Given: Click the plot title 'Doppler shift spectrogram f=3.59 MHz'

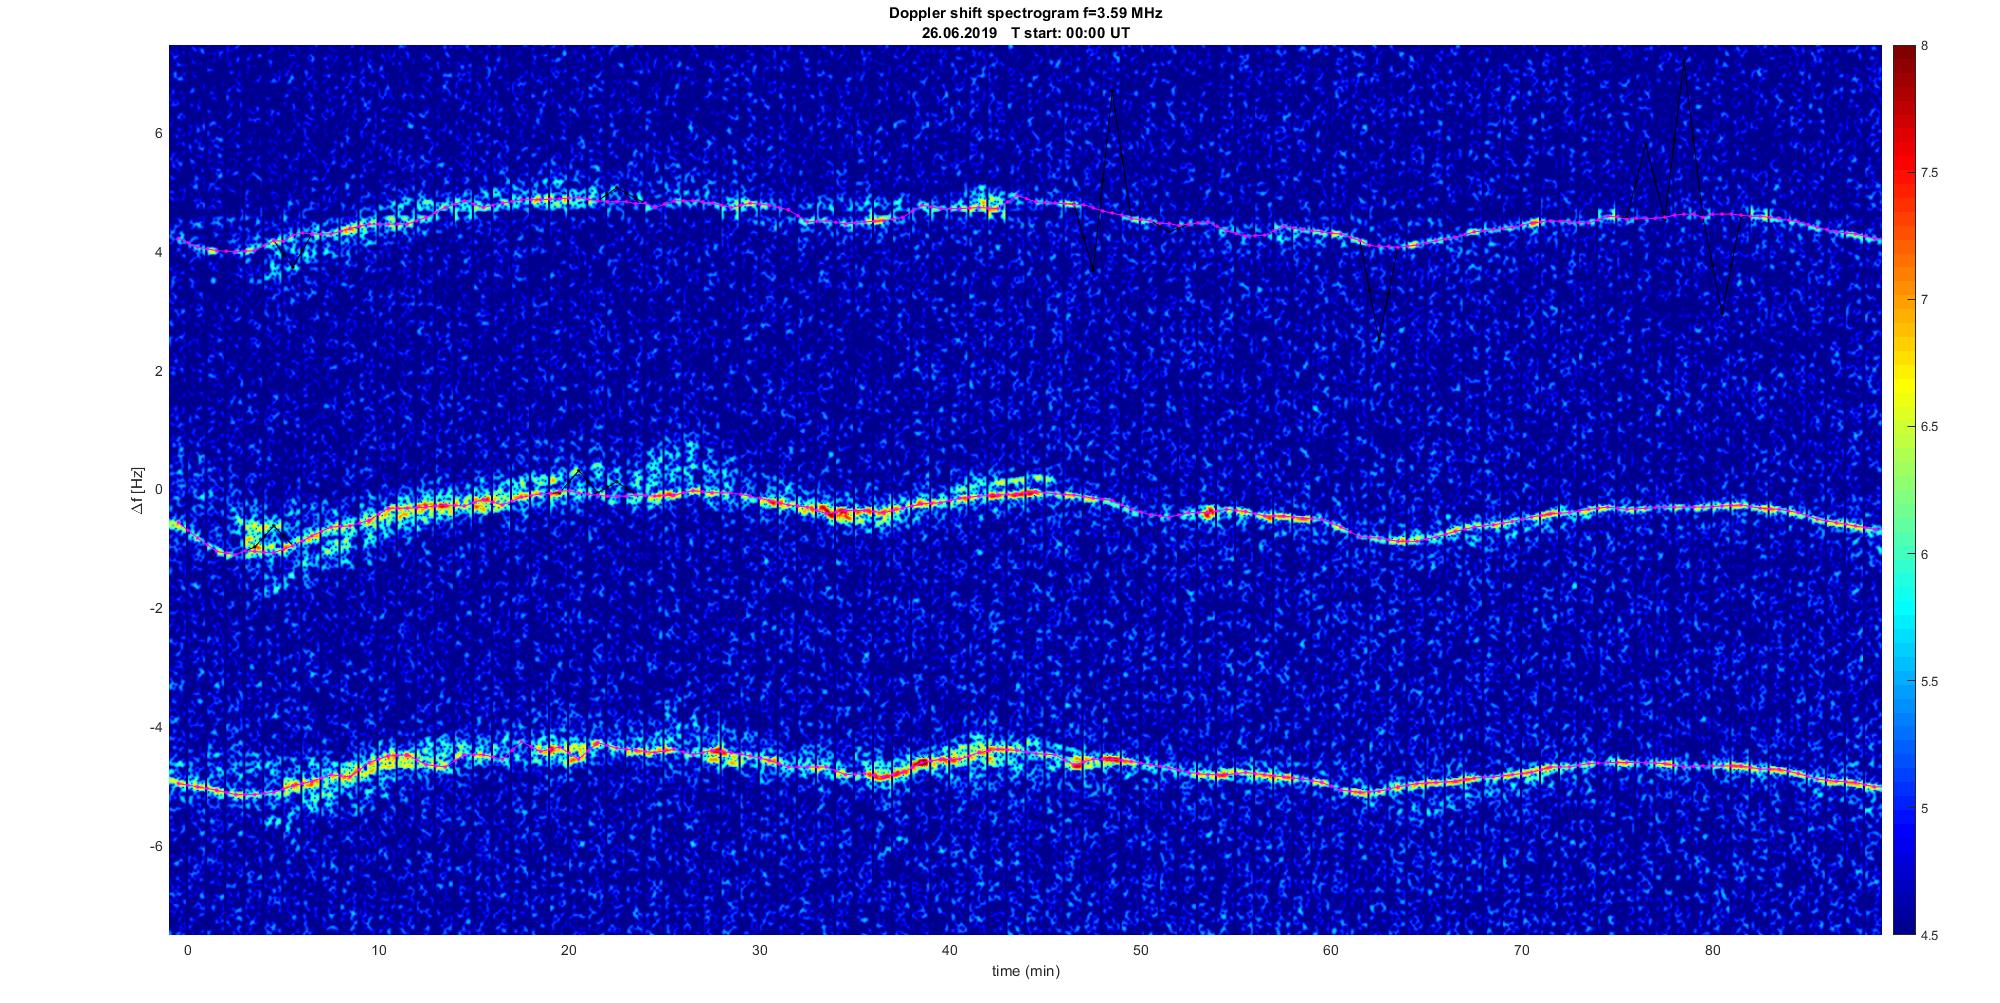Looking at the screenshot, I should 1025,14.
